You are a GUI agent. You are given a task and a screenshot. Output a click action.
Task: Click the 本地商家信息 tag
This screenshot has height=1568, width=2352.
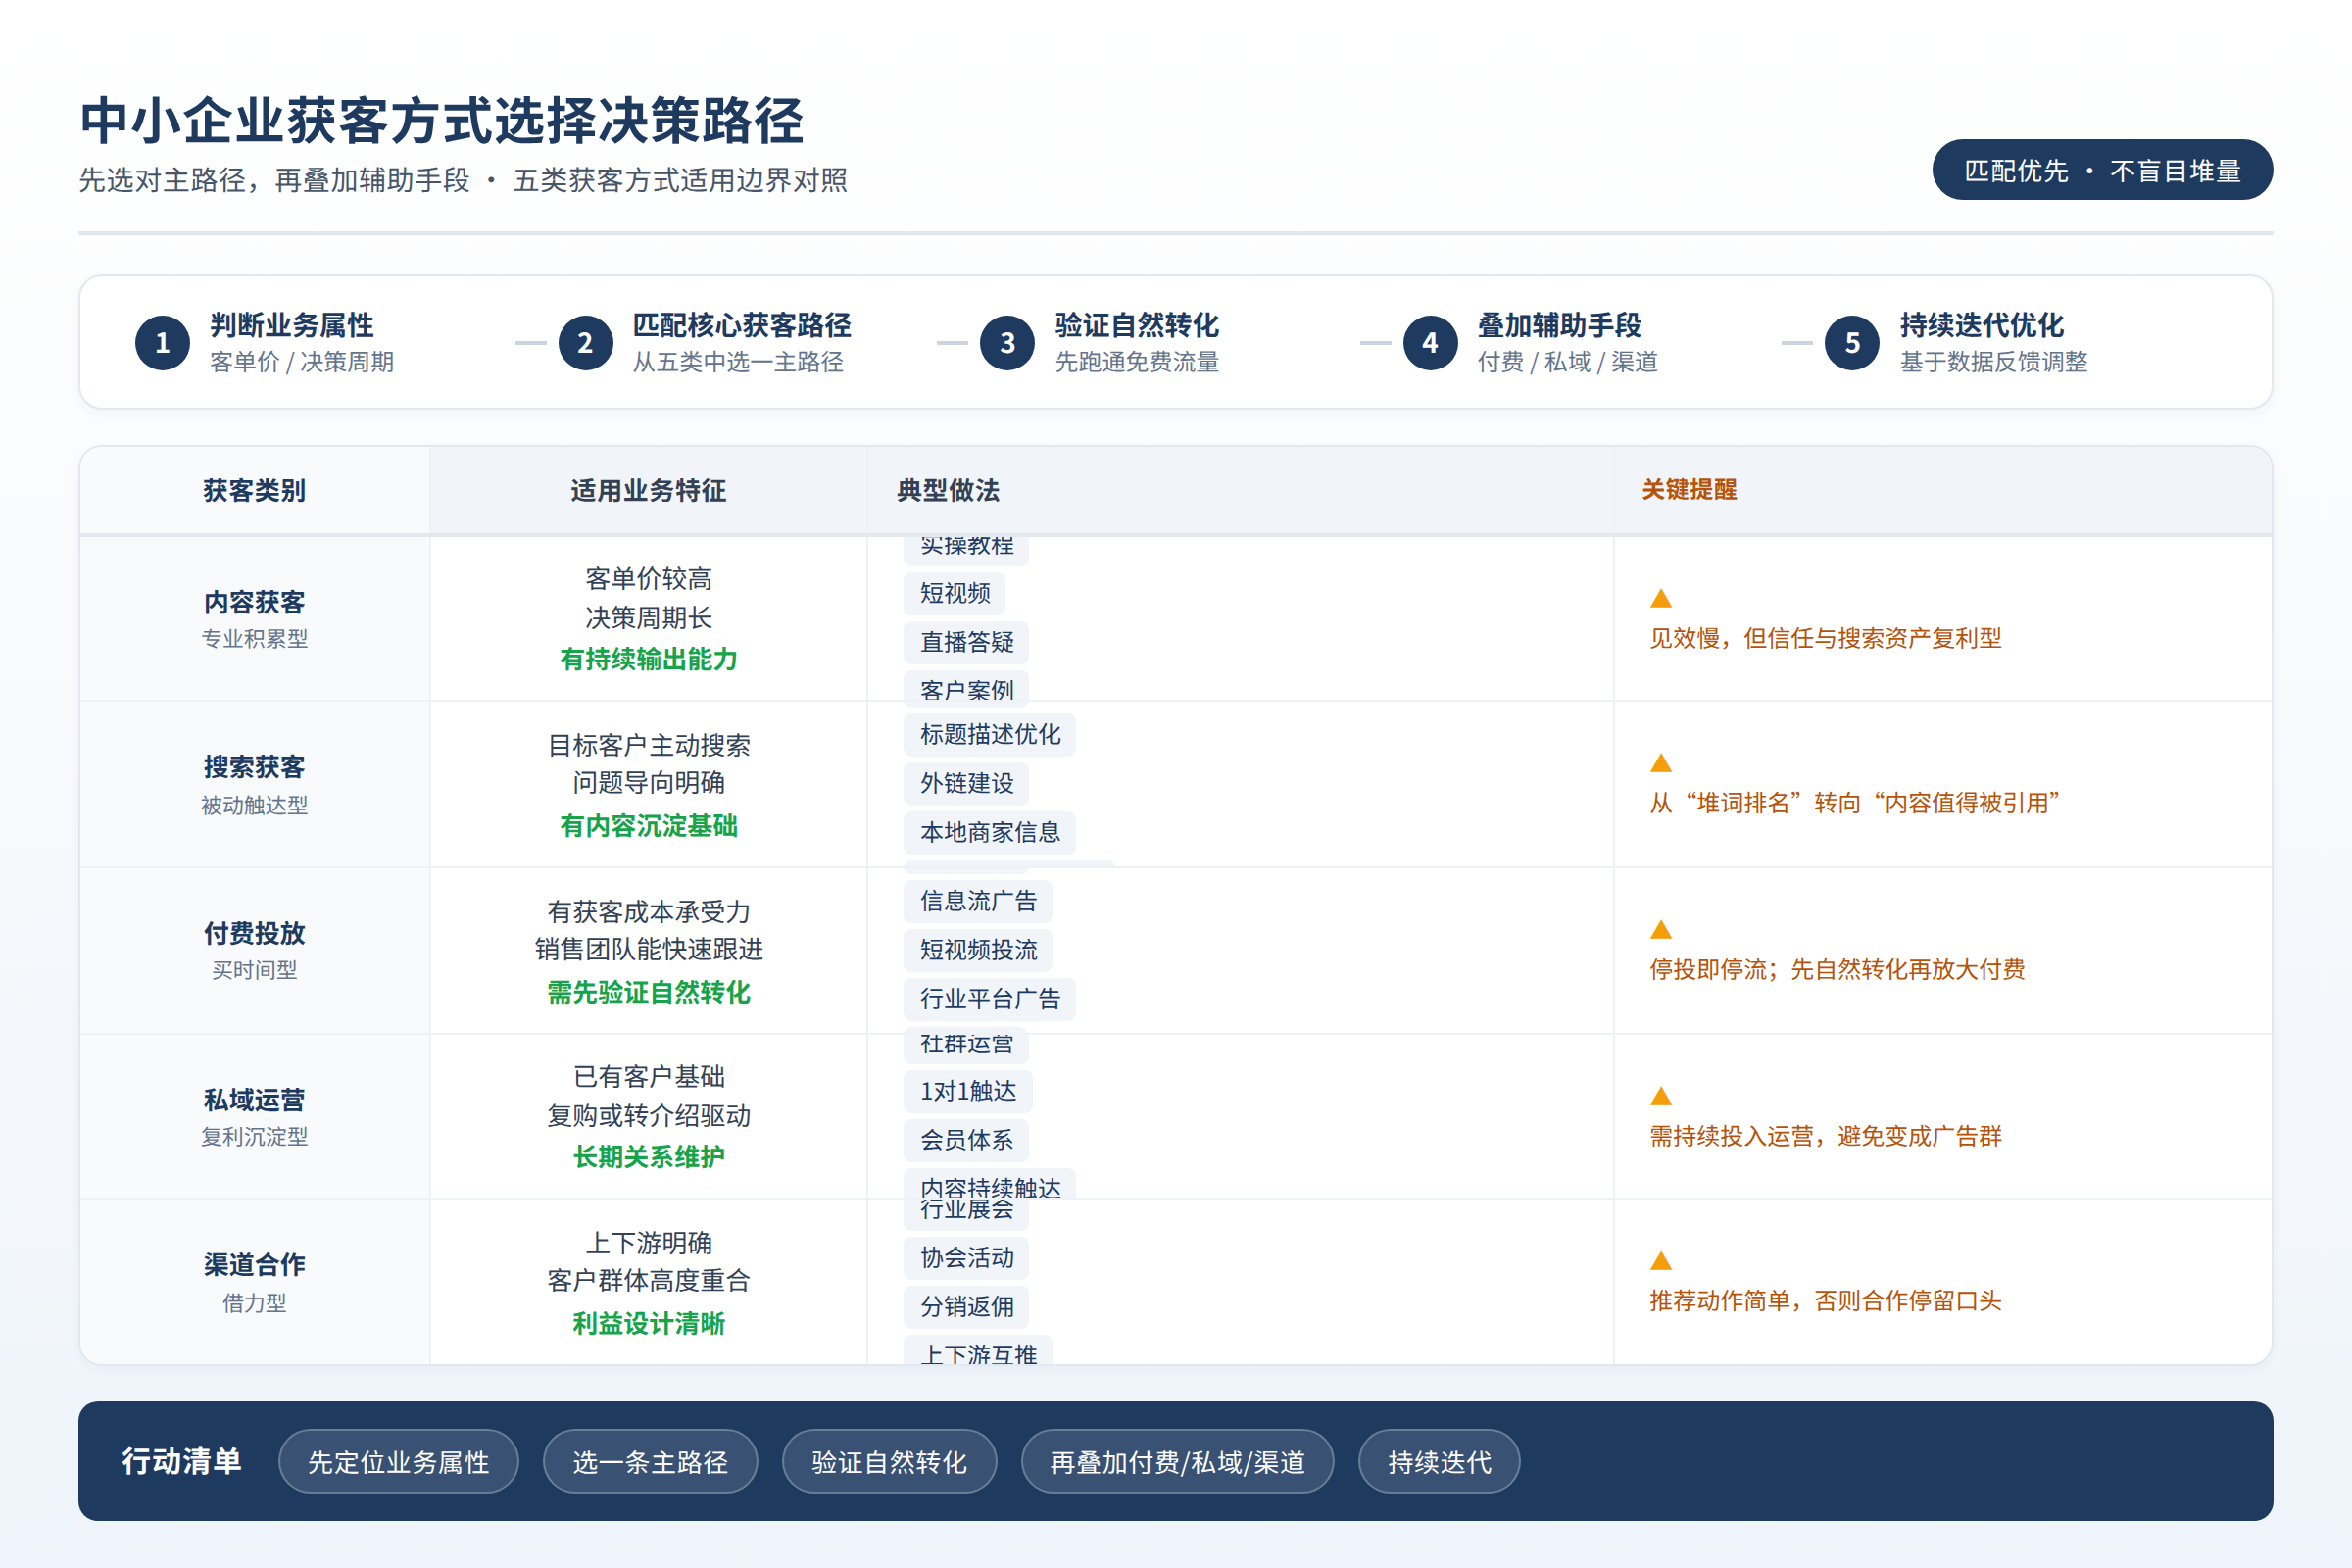coord(990,832)
